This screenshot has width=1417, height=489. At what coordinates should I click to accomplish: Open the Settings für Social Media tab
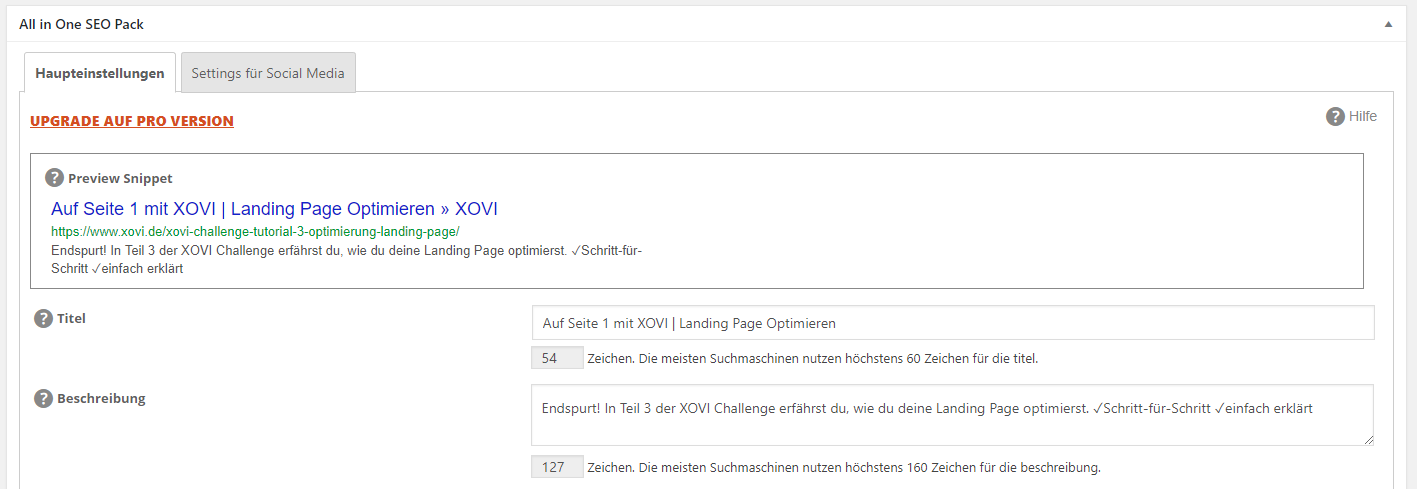pos(268,73)
